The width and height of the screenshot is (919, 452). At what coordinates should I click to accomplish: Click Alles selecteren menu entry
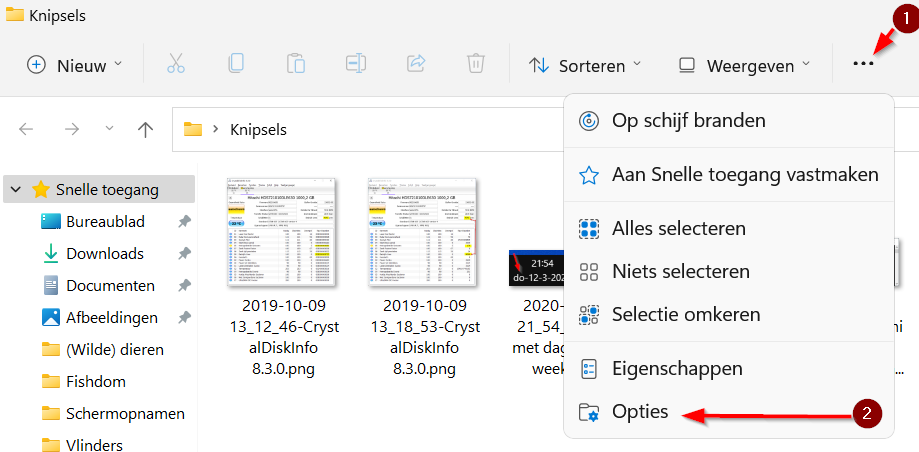tap(678, 228)
